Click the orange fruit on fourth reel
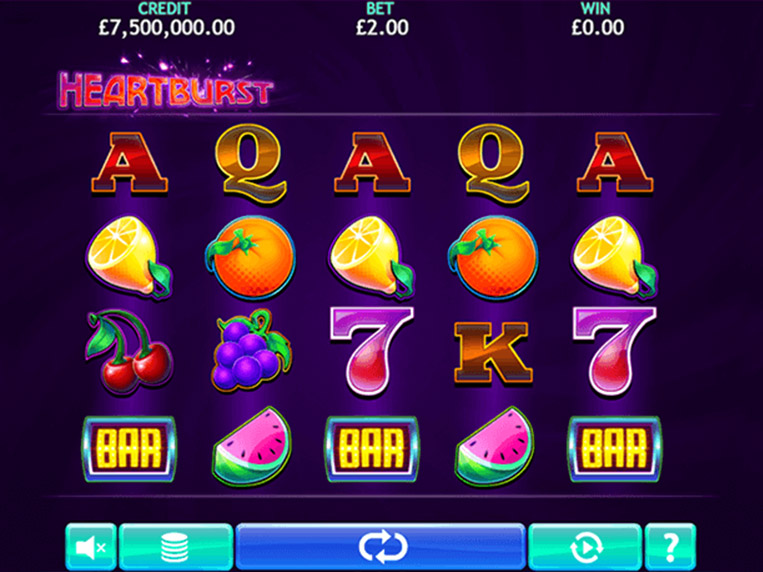763x572 pixels. (x=493, y=257)
